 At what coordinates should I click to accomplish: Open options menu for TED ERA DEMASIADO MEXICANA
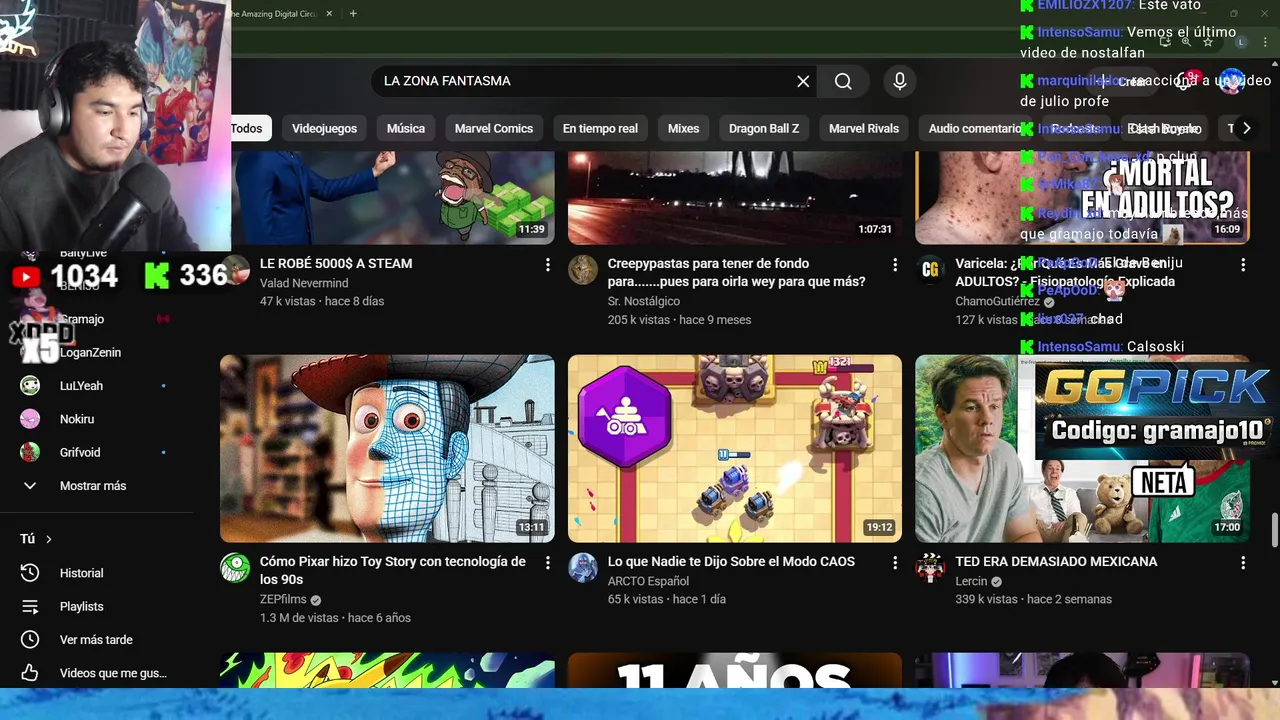[1243, 562]
